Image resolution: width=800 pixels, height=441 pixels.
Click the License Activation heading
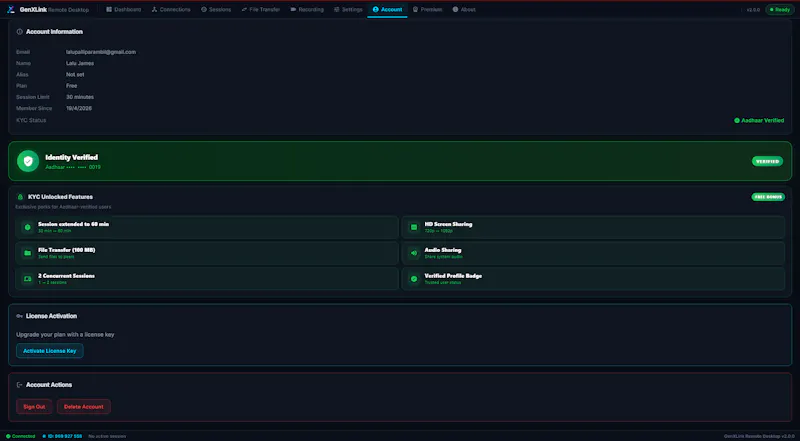click(x=52, y=316)
